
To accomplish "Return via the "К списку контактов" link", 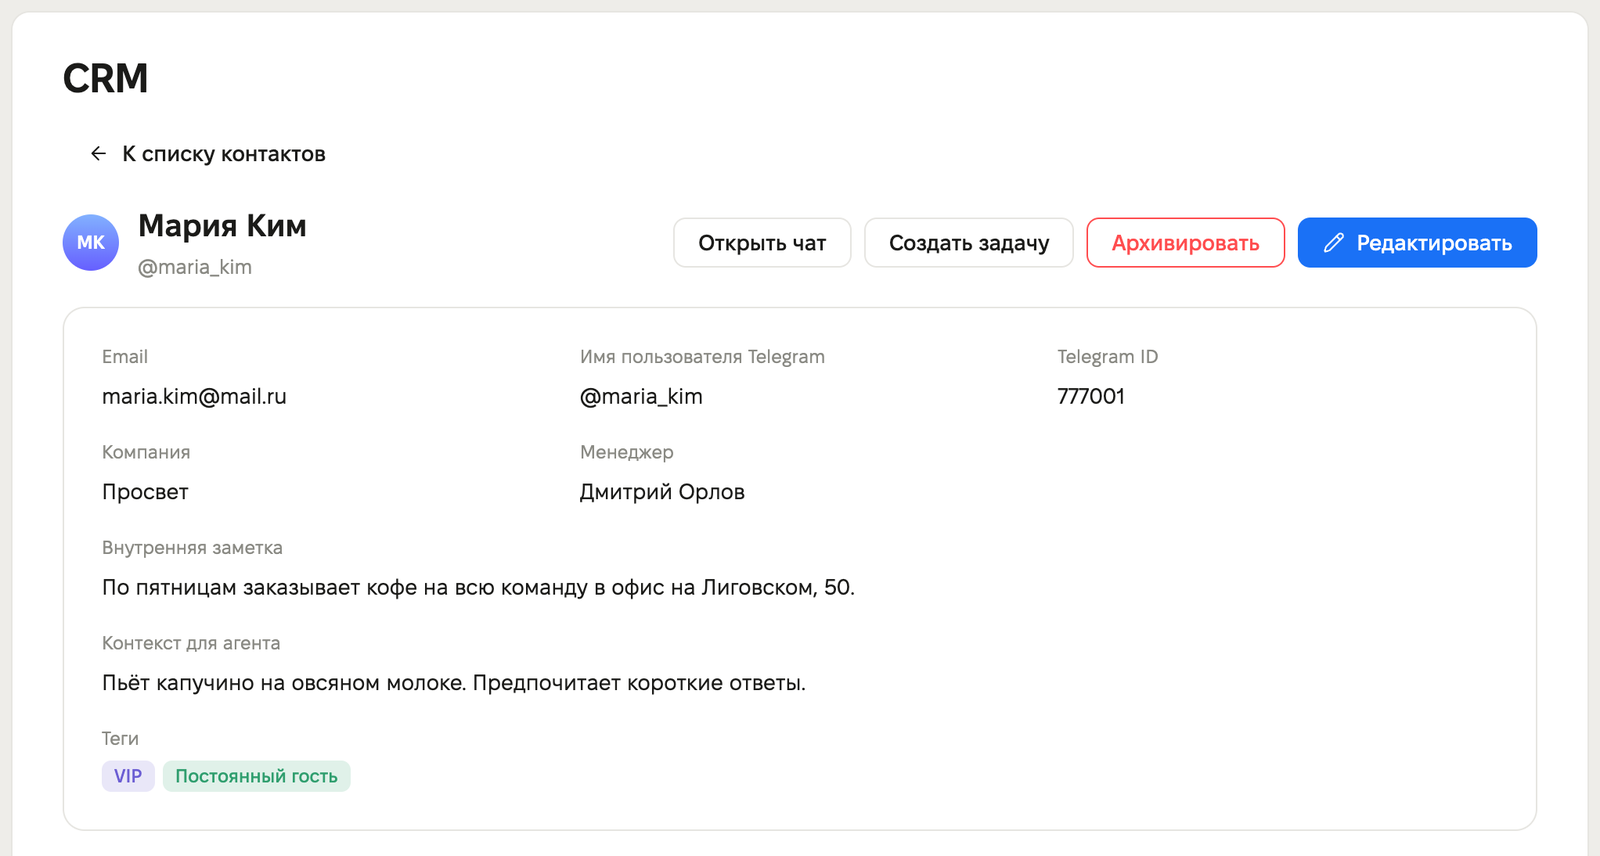I will coord(207,154).
